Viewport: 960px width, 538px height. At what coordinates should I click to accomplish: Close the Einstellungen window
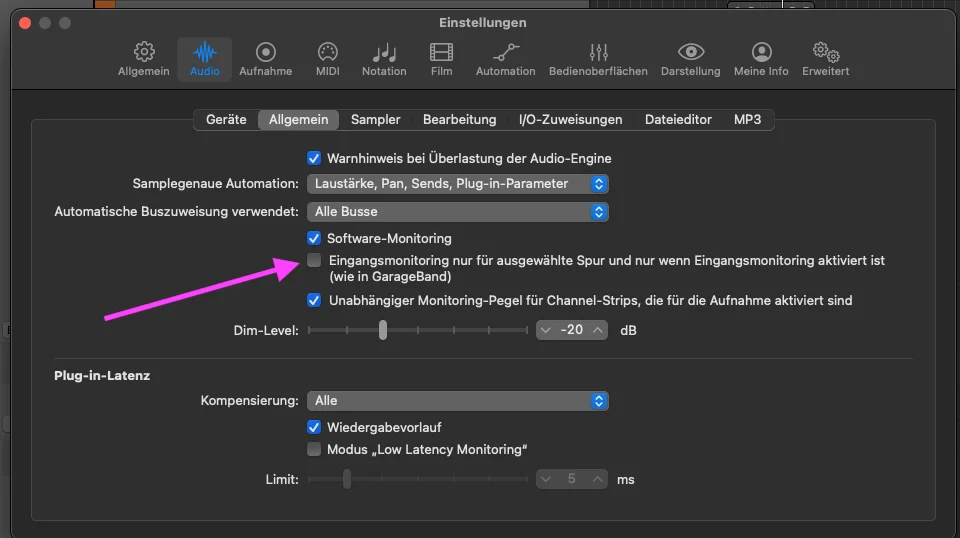tap(25, 23)
